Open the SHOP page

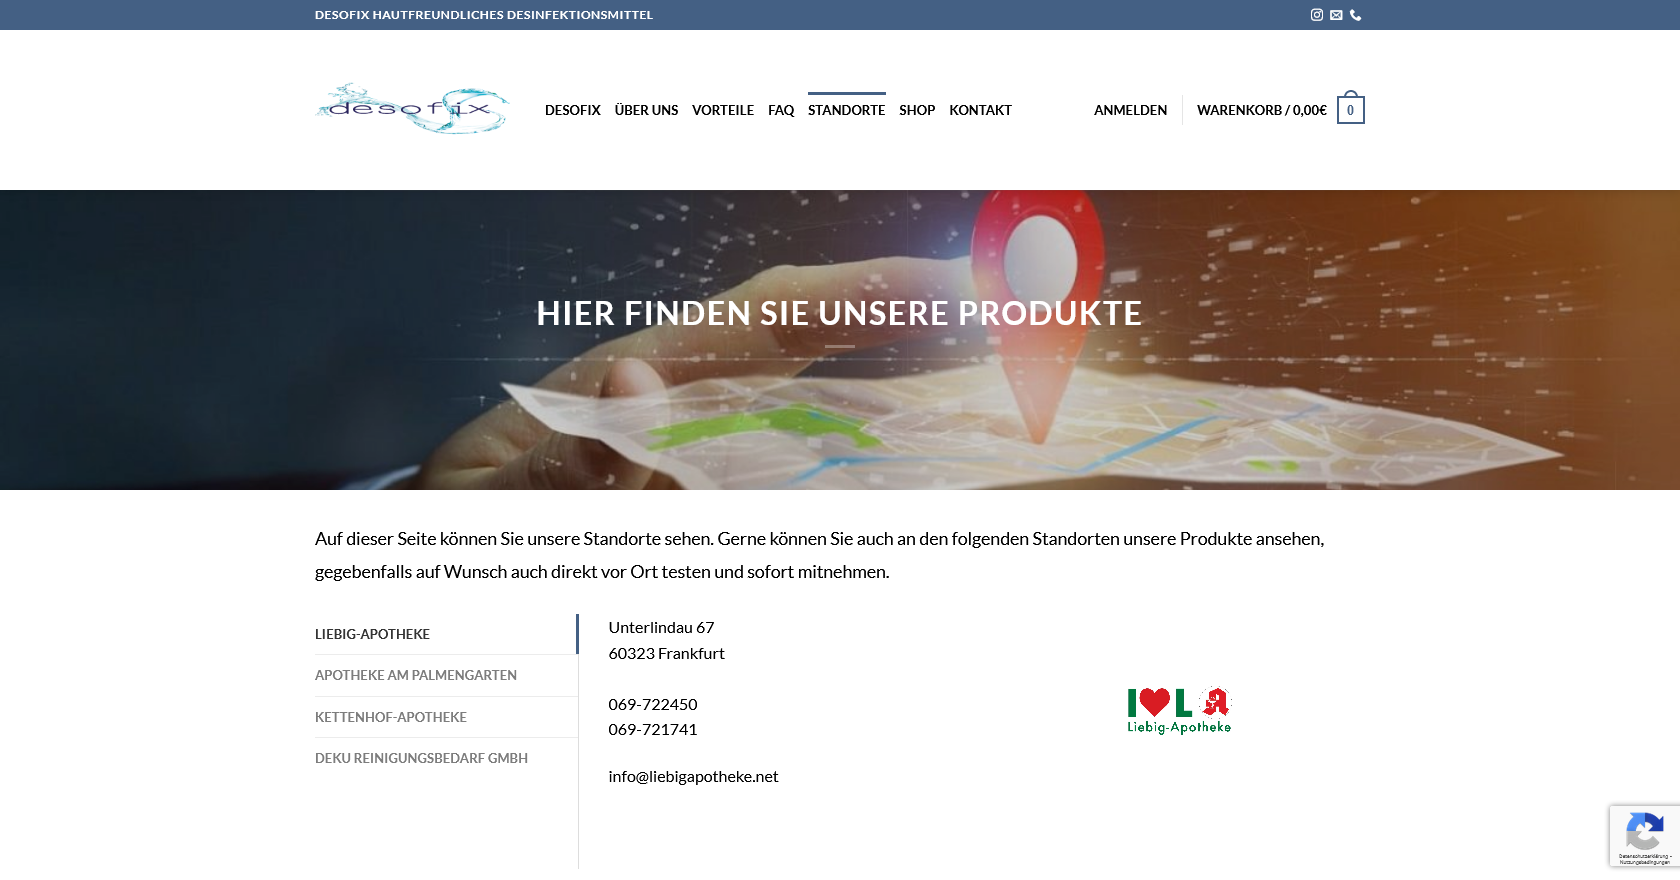pyautogui.click(x=917, y=110)
